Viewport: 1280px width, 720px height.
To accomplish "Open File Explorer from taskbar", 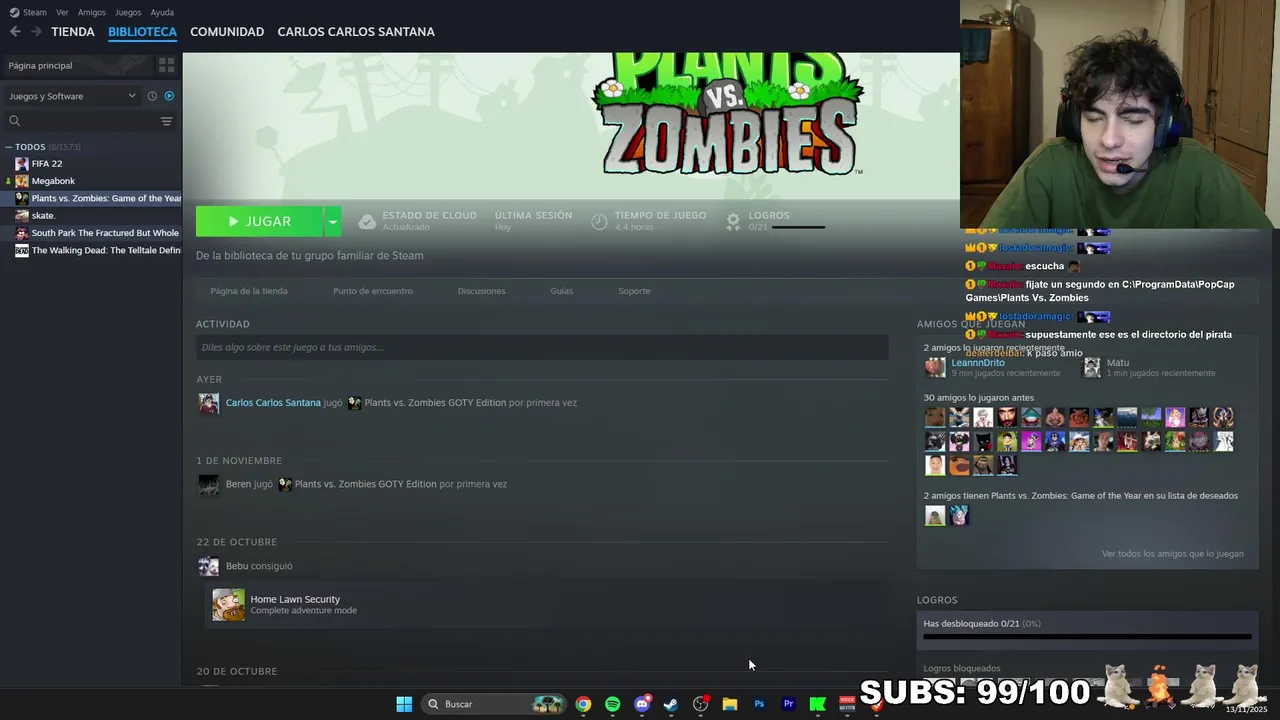I will (730, 704).
